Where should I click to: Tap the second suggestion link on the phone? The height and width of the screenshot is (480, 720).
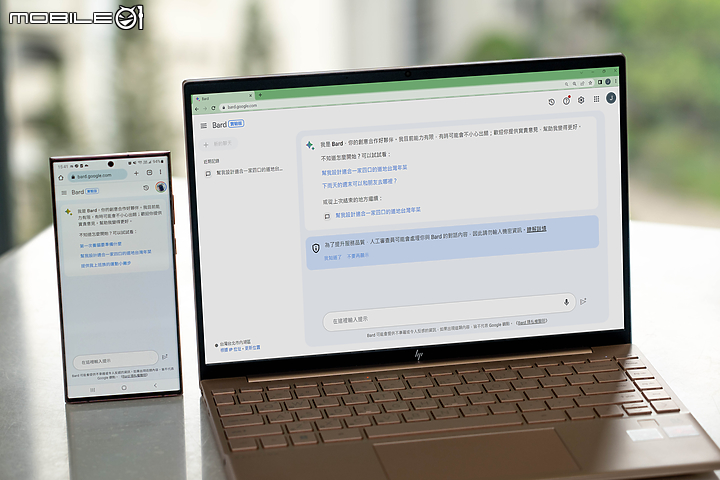coord(116,254)
